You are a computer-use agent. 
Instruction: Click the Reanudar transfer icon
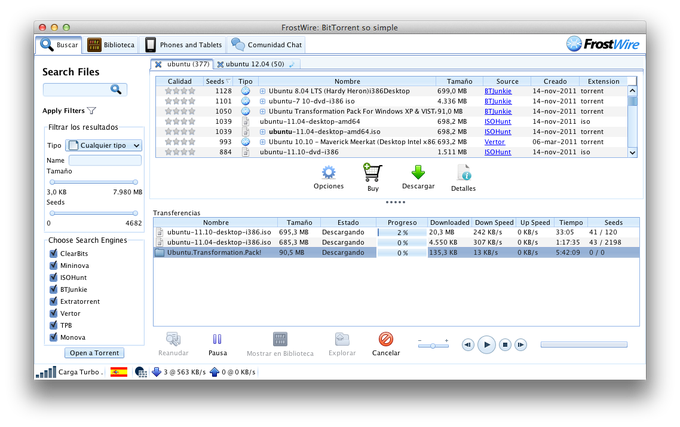173,339
